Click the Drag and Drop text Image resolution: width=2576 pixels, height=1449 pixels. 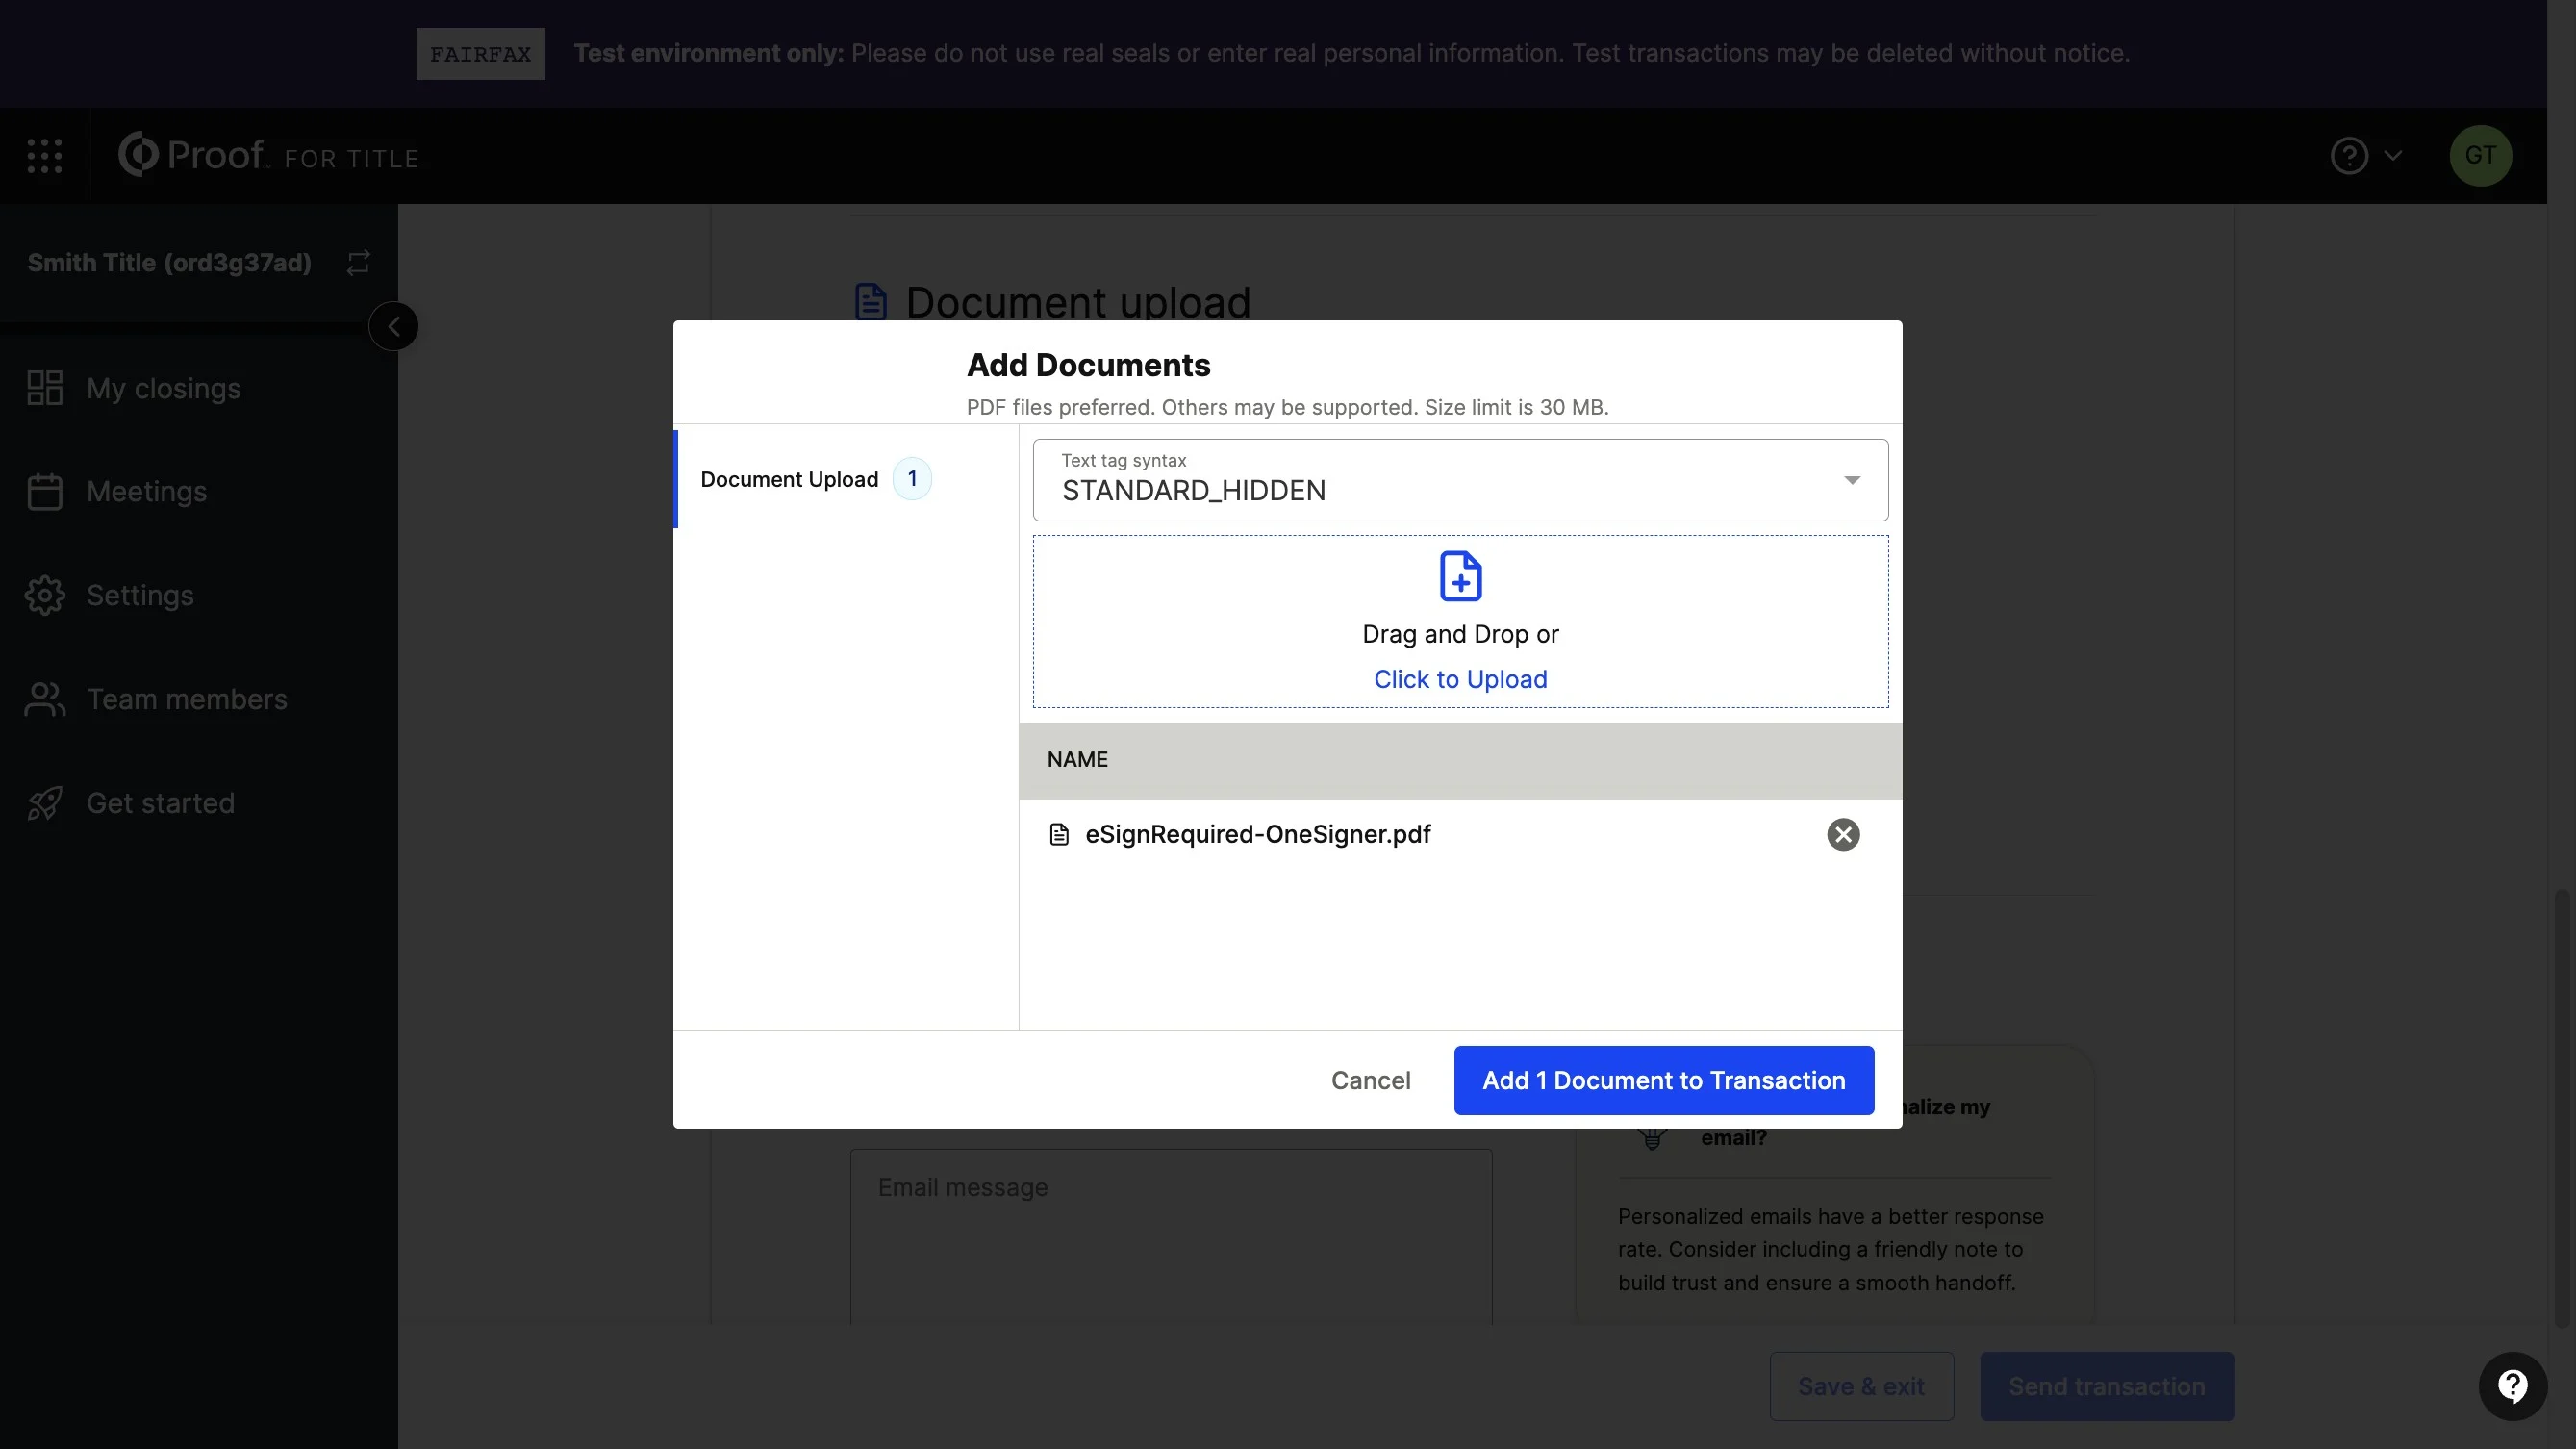1460,635
